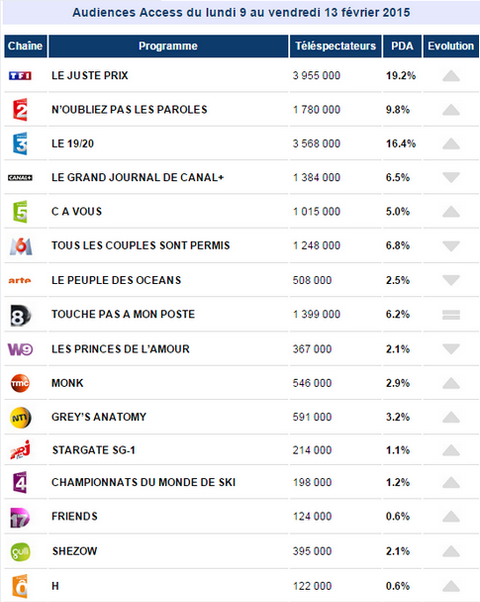Click the M6 channel logo
Screen dimensions: 480x602
point(21,246)
